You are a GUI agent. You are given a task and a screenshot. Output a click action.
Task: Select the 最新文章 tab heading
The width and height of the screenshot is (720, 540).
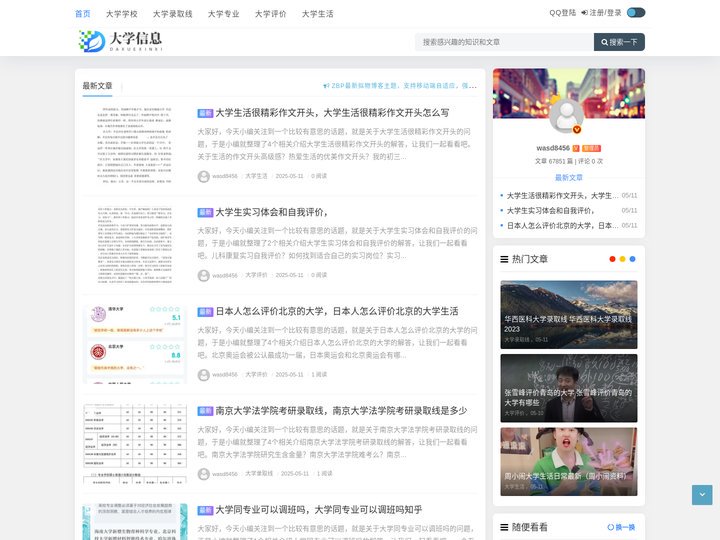pyautogui.click(x=97, y=86)
